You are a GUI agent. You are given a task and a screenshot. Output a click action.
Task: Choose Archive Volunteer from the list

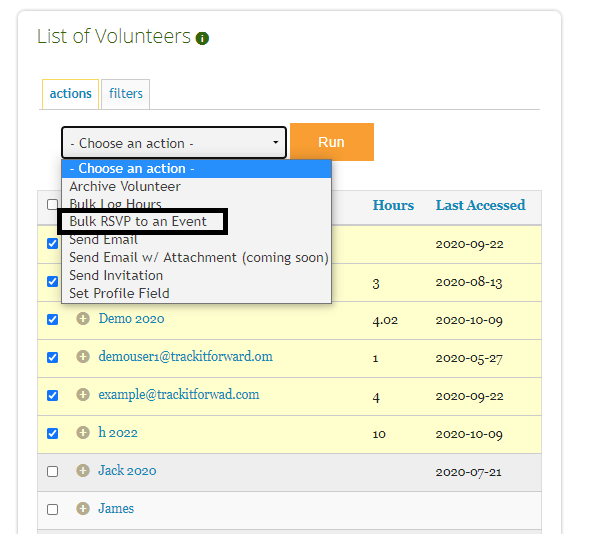pos(125,186)
